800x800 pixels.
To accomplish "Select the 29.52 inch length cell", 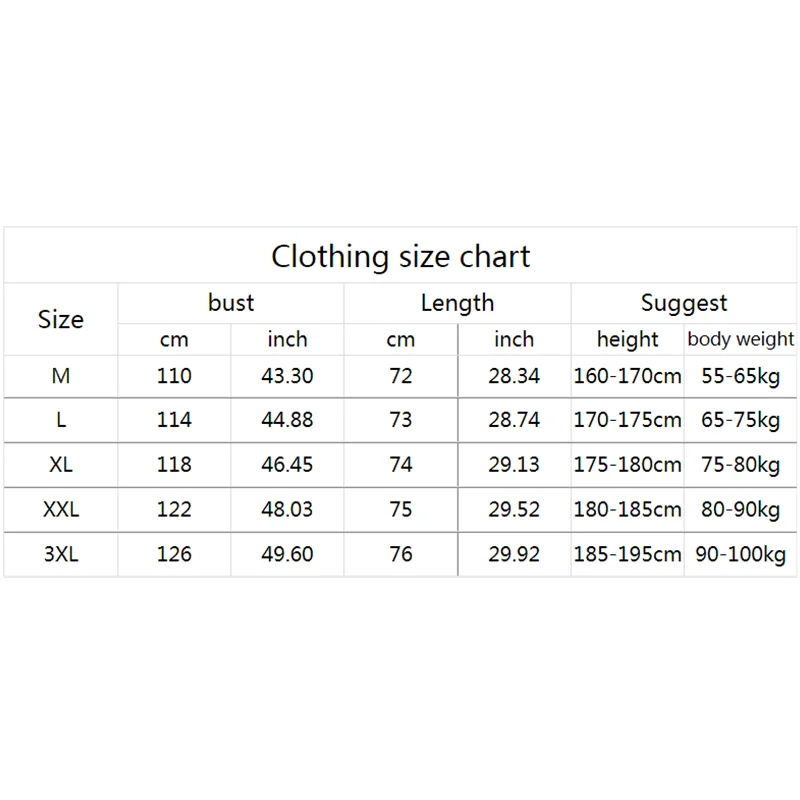I will 514,509.
